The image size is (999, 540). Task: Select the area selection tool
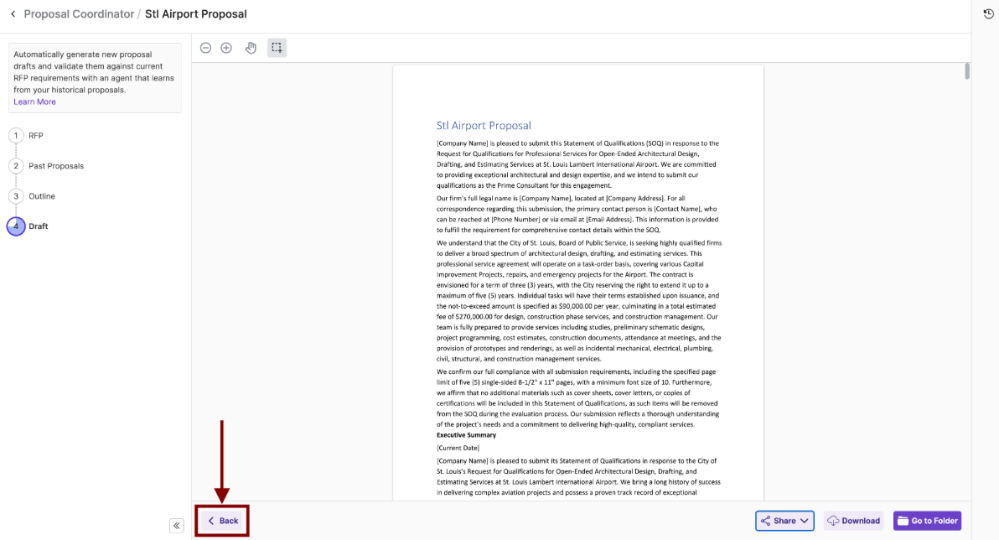point(277,48)
